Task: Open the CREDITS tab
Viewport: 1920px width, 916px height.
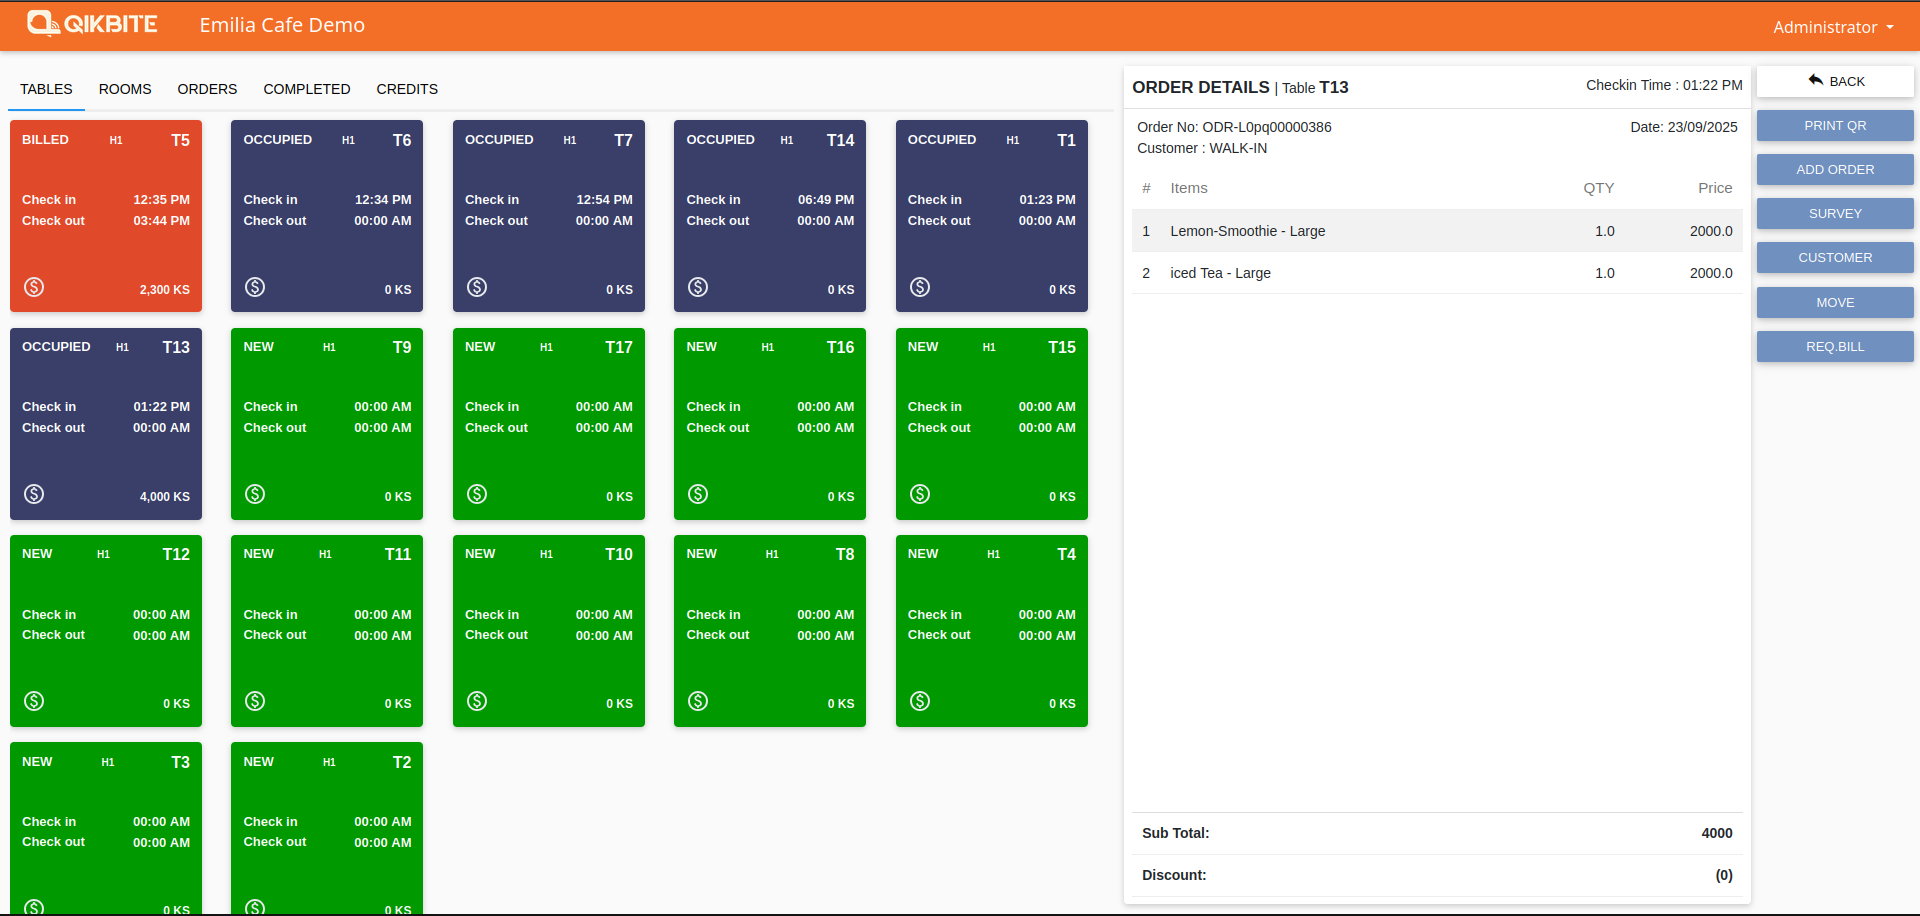Action: tap(407, 89)
